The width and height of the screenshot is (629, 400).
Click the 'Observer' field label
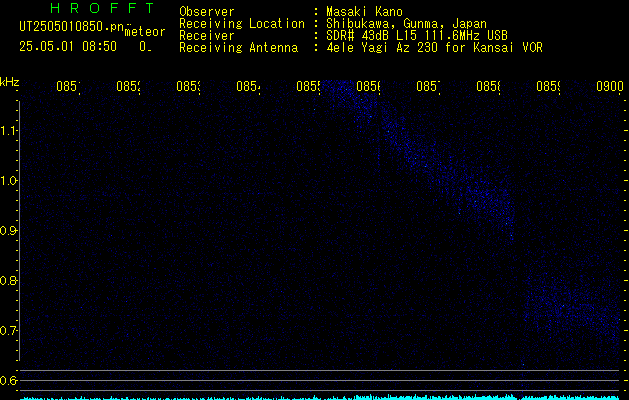pyautogui.click(x=207, y=12)
